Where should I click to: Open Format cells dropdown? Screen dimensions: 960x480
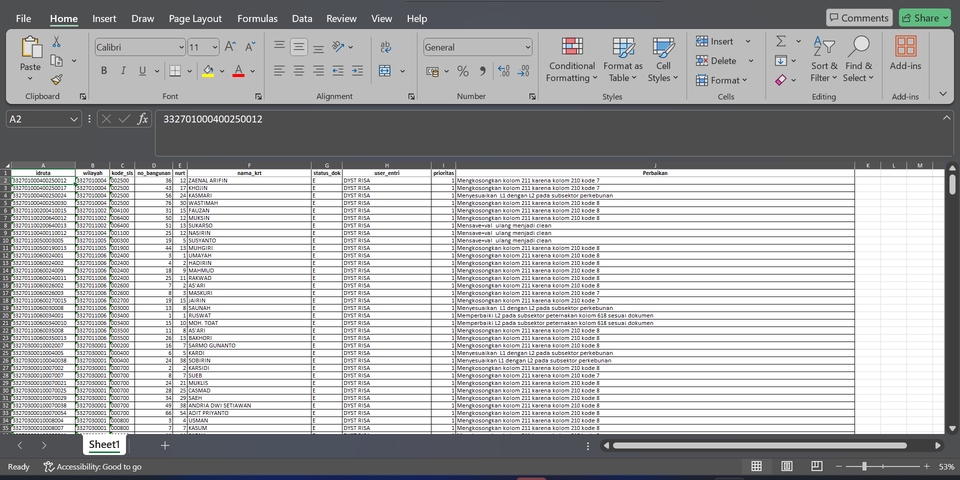pyautogui.click(x=721, y=80)
